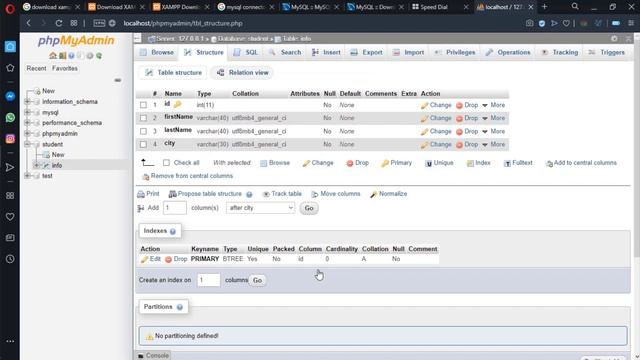This screenshot has width=640, height=360.
Task: Drop the PRIMARY index
Action: click(176, 259)
